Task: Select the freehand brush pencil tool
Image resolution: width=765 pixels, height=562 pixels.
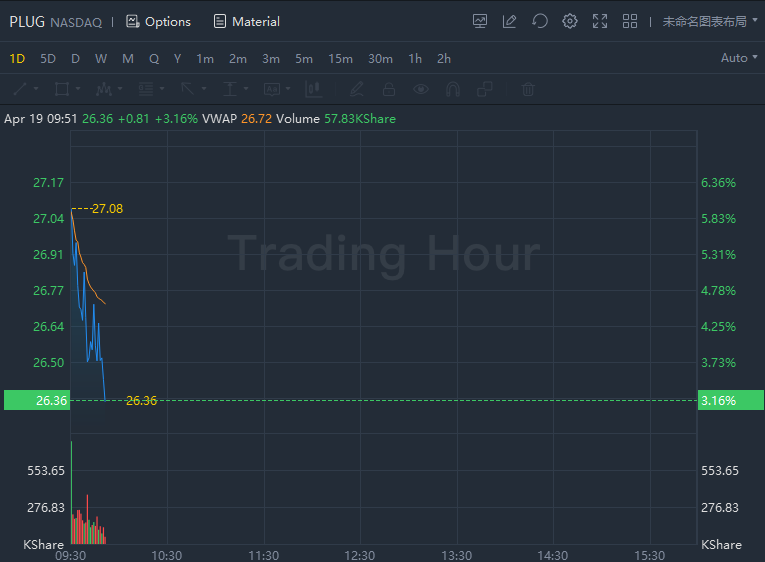Action: 357,89
